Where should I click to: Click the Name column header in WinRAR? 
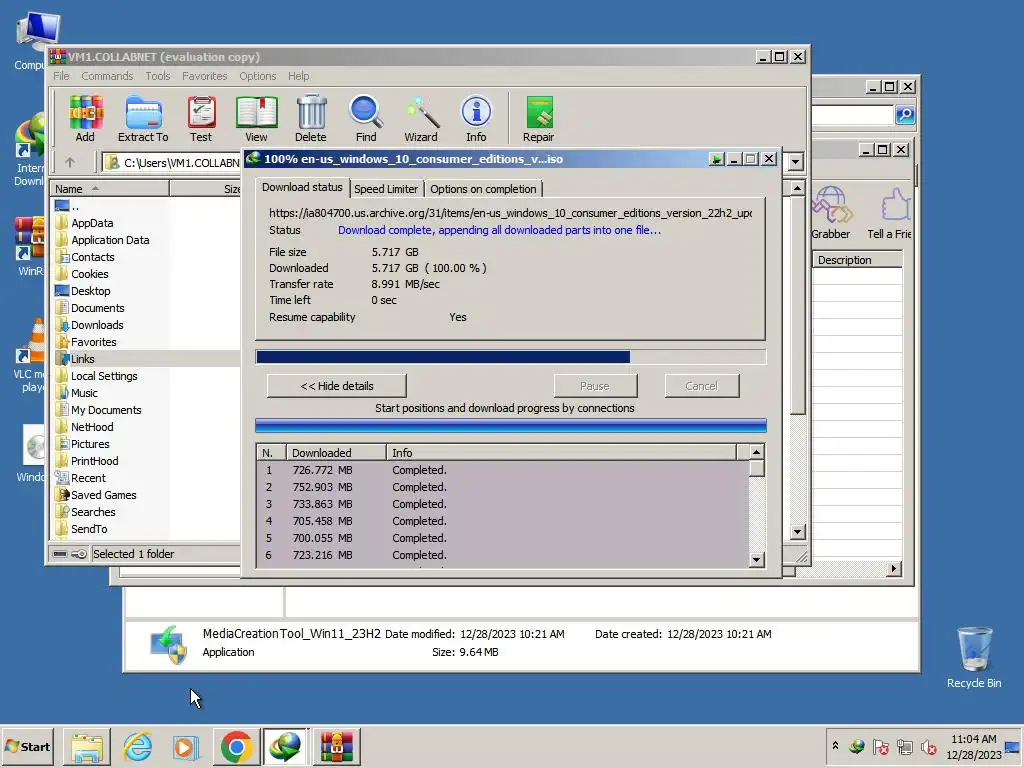click(x=110, y=189)
